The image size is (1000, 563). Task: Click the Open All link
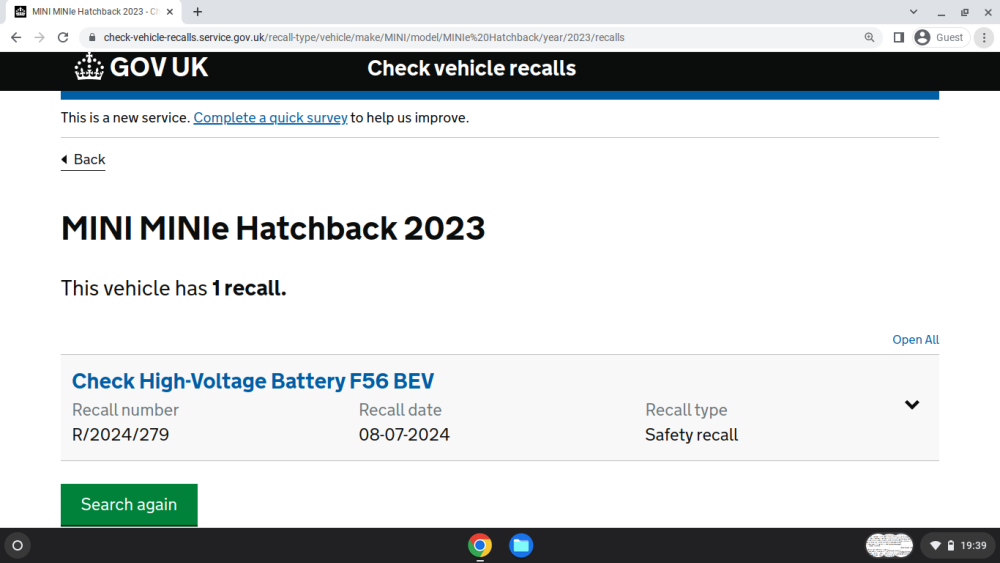click(915, 340)
